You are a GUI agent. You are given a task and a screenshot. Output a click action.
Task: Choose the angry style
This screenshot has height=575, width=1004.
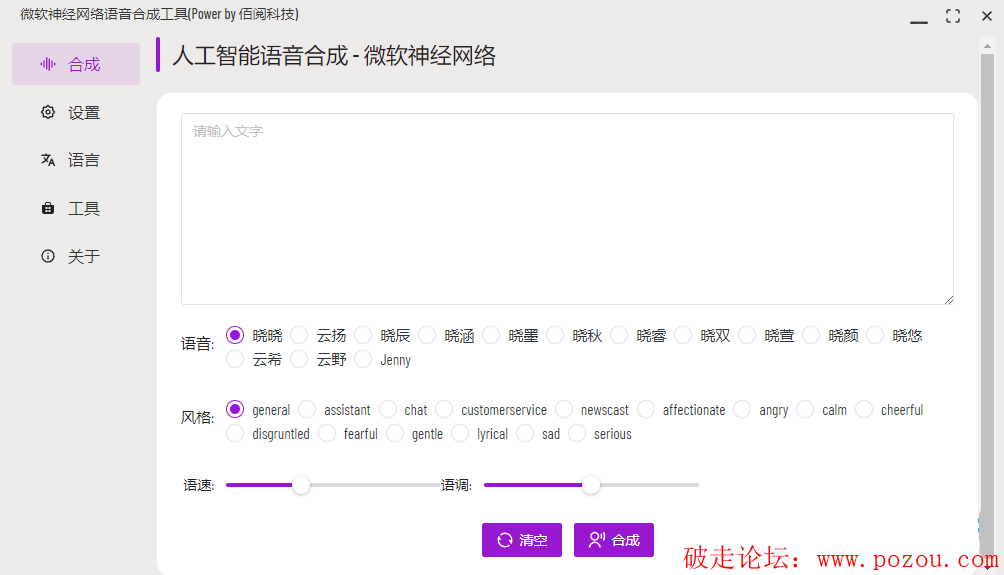pyautogui.click(x=742, y=409)
